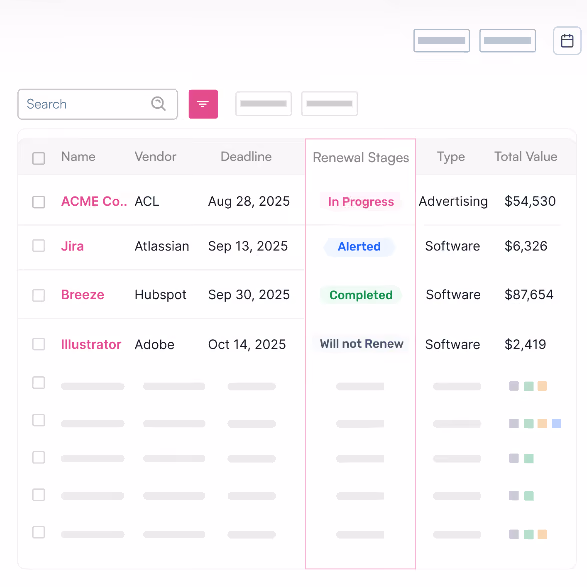Select the Adobe vendor cell
The image size is (587, 587).
[x=154, y=344]
